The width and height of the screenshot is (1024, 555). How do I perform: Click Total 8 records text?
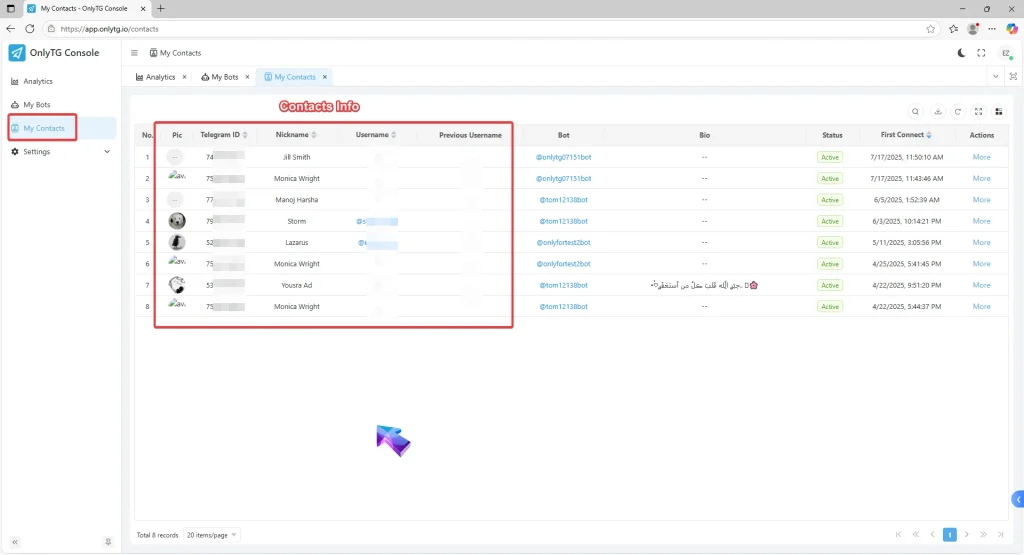[x=157, y=535]
